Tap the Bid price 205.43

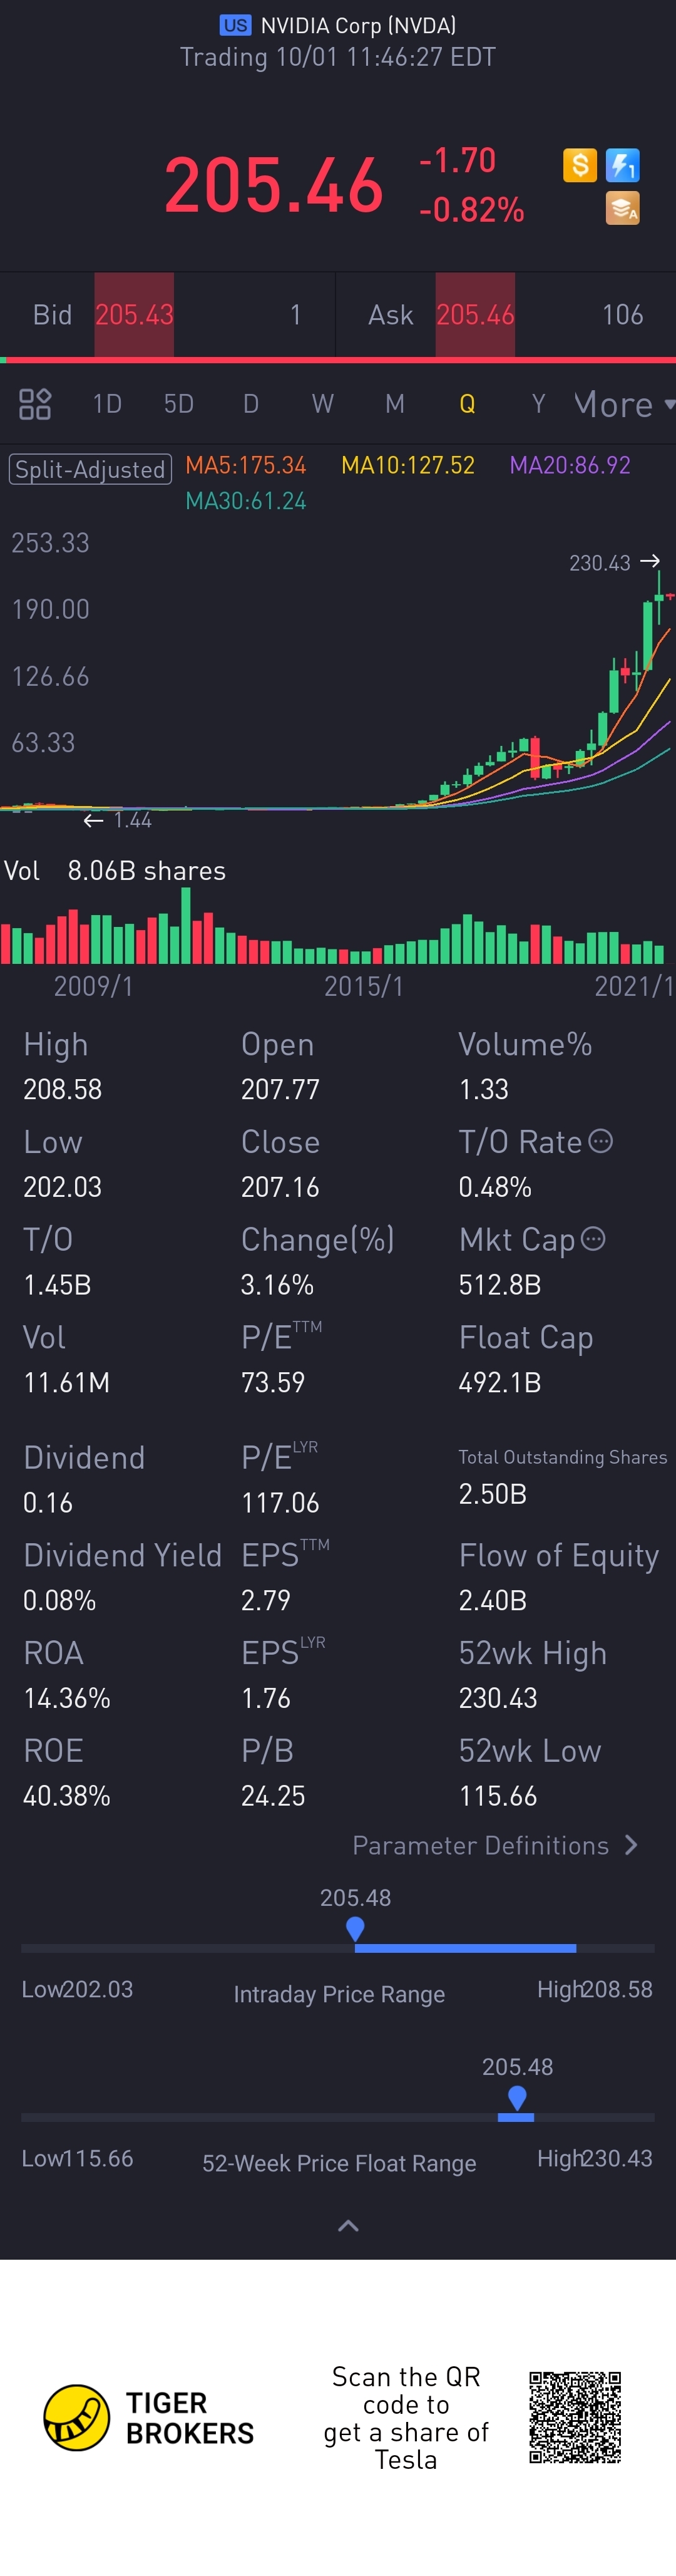[x=134, y=315]
